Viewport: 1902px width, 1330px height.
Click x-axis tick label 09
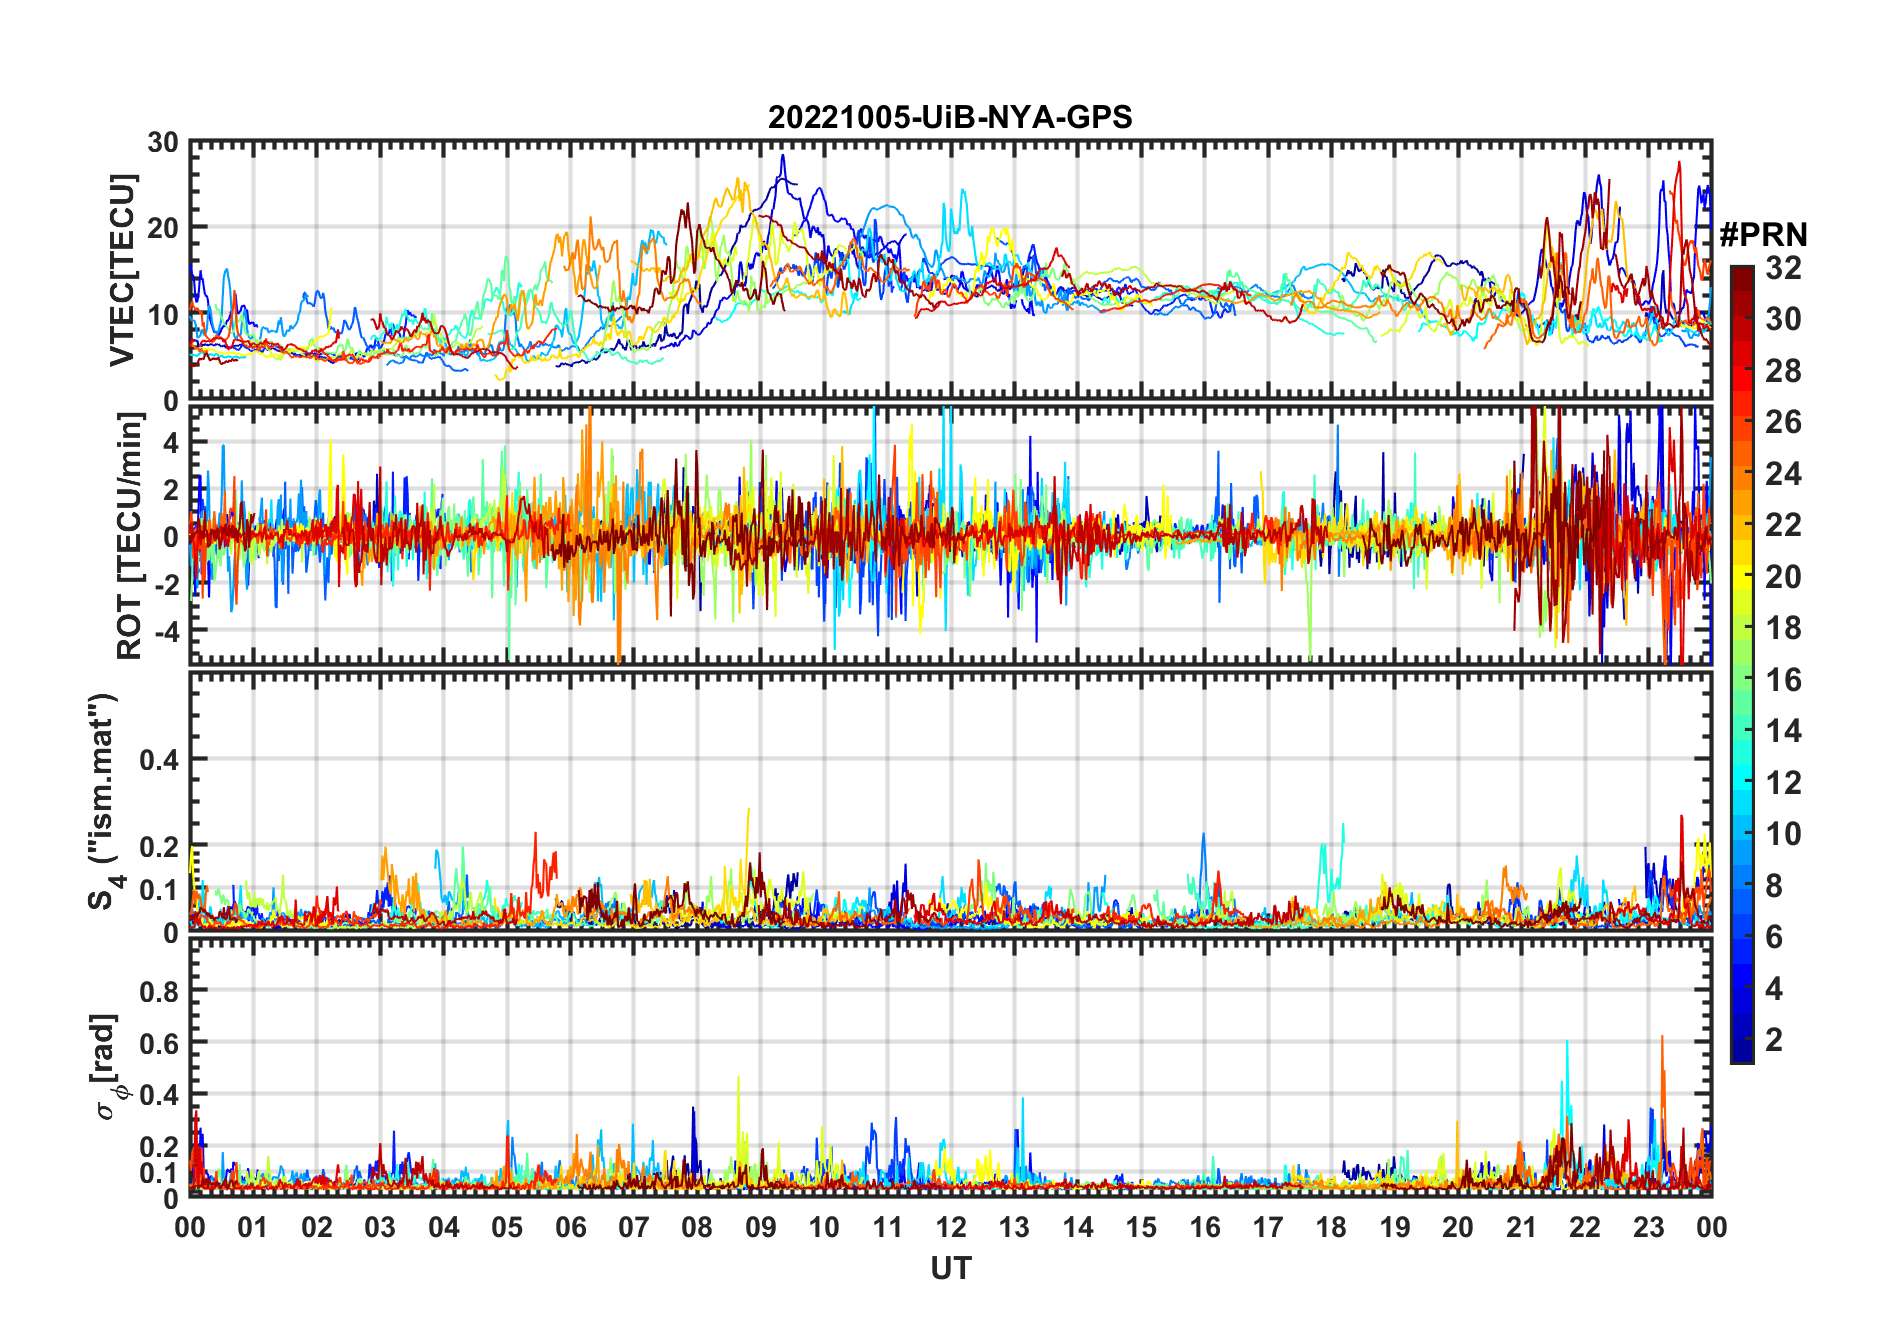click(761, 1227)
